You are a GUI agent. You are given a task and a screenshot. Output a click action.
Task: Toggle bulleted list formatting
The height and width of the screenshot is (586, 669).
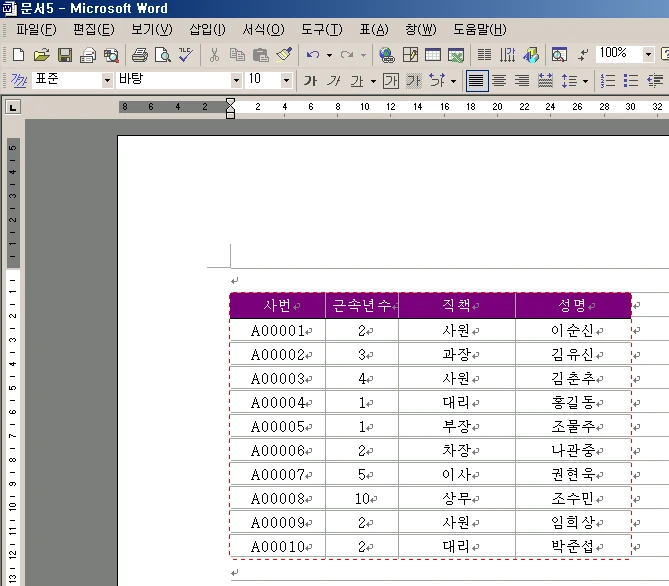[x=631, y=80]
